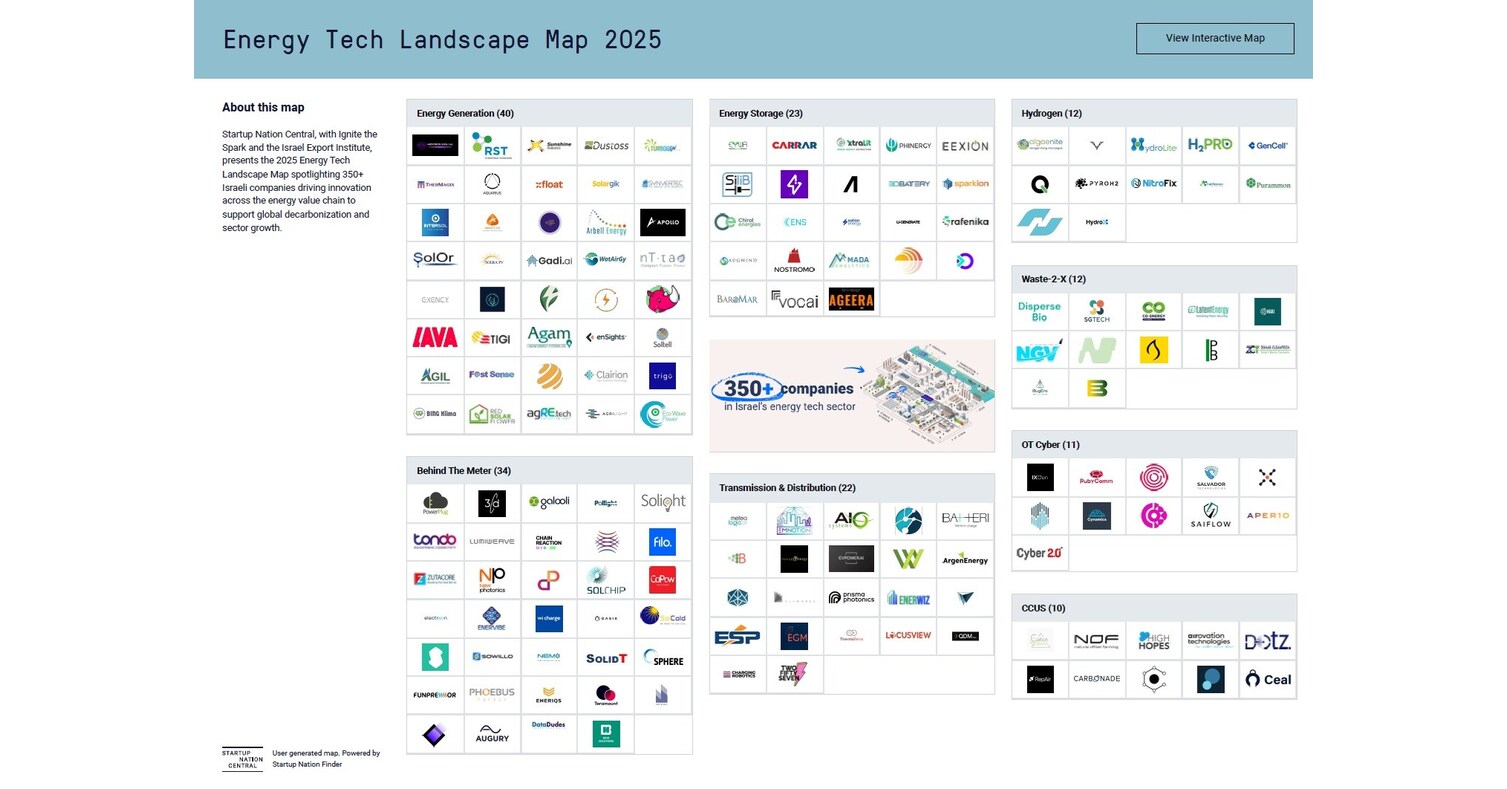Select the Disperse Bio logo
The width and height of the screenshot is (1507, 789).
click(x=1039, y=311)
